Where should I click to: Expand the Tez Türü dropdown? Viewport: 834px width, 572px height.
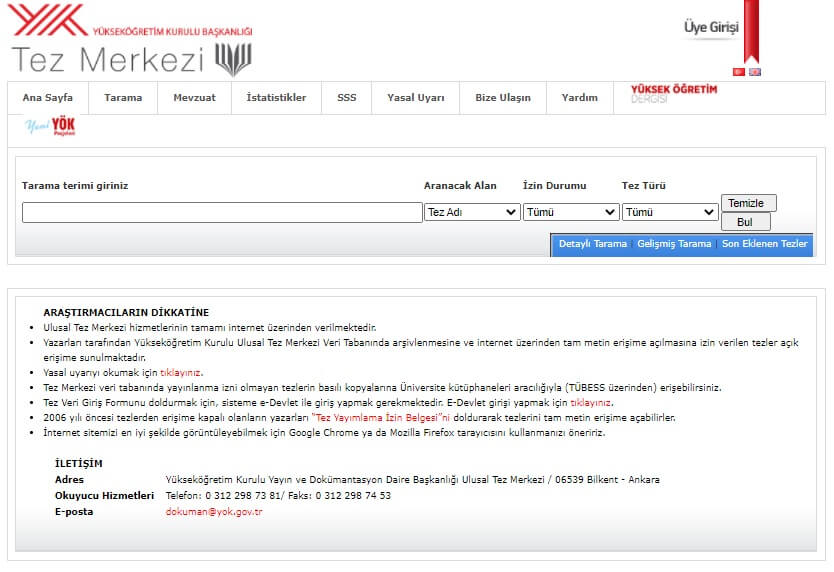click(x=669, y=212)
